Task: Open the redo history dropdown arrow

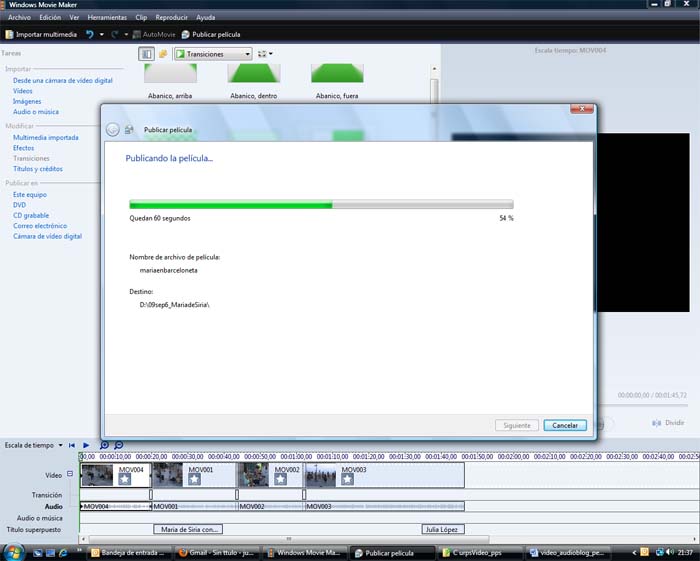Action: click(126, 34)
